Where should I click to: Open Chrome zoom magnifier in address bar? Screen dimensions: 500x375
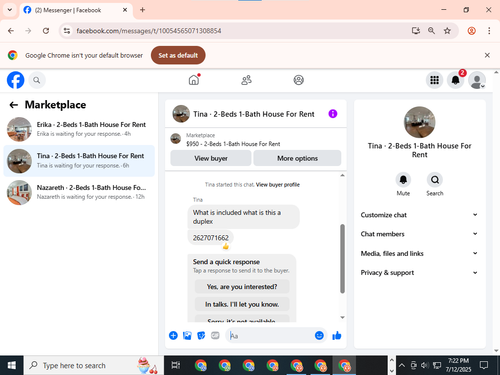(431, 31)
